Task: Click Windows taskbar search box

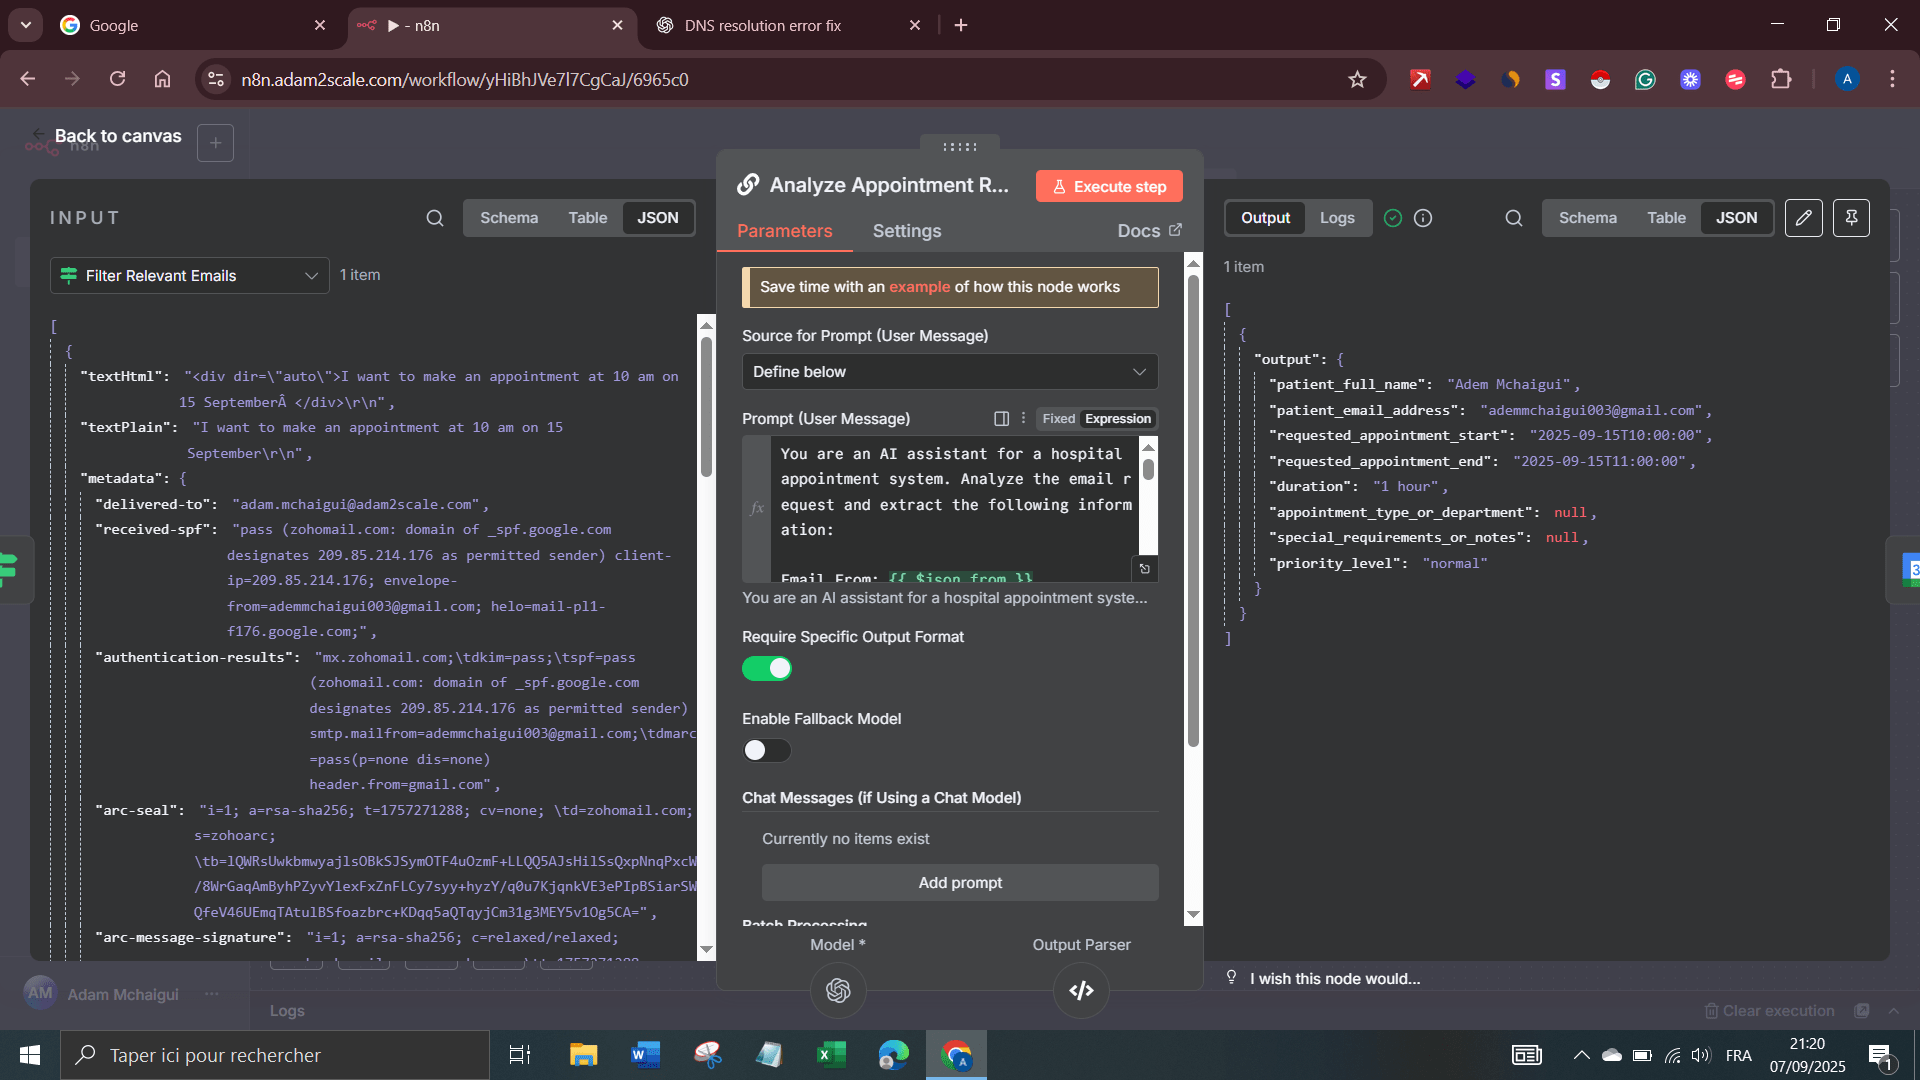Action: 275,1055
